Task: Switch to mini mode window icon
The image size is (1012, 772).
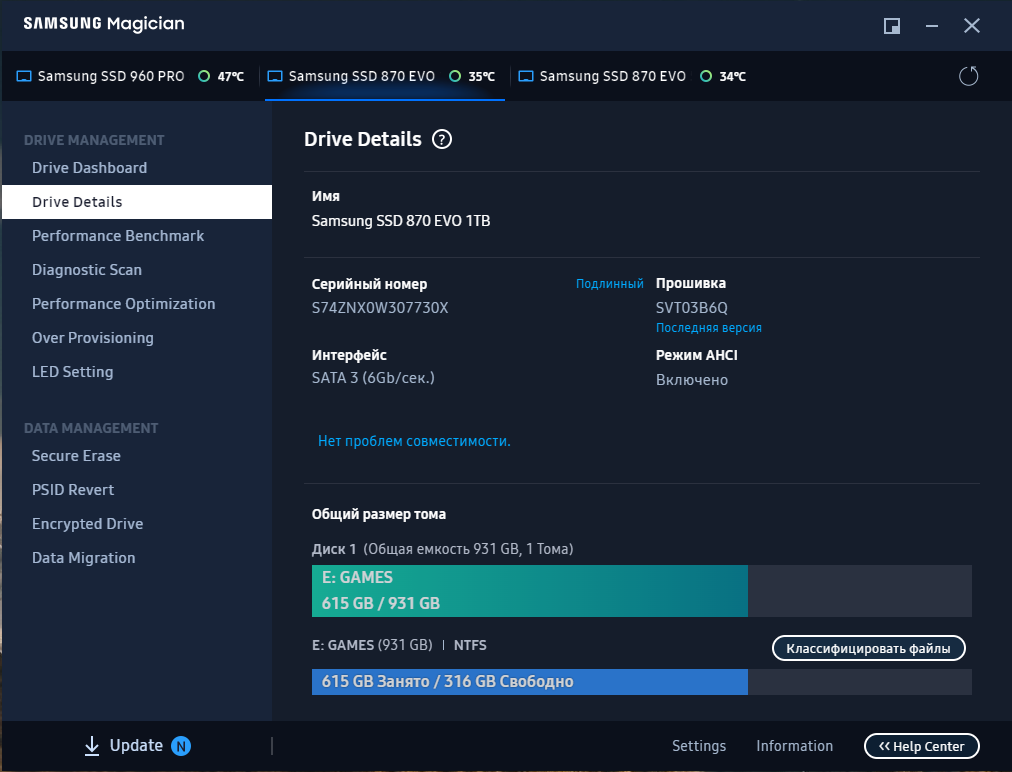Action: click(892, 26)
